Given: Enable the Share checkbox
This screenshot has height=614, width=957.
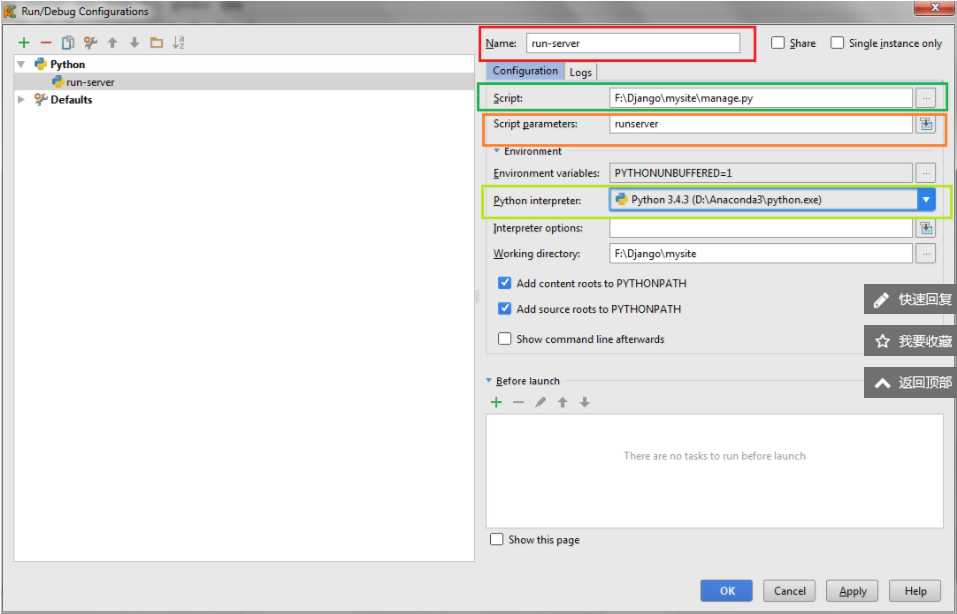Looking at the screenshot, I should (778, 43).
